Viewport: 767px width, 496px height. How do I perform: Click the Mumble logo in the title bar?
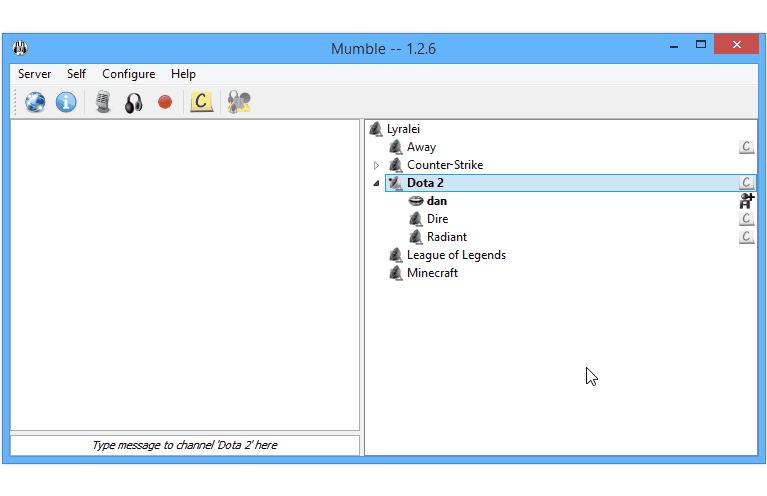[20, 48]
